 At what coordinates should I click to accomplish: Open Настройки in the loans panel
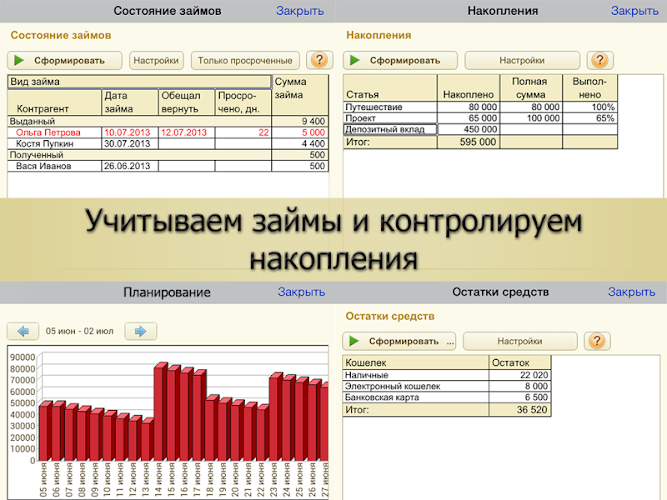click(156, 60)
